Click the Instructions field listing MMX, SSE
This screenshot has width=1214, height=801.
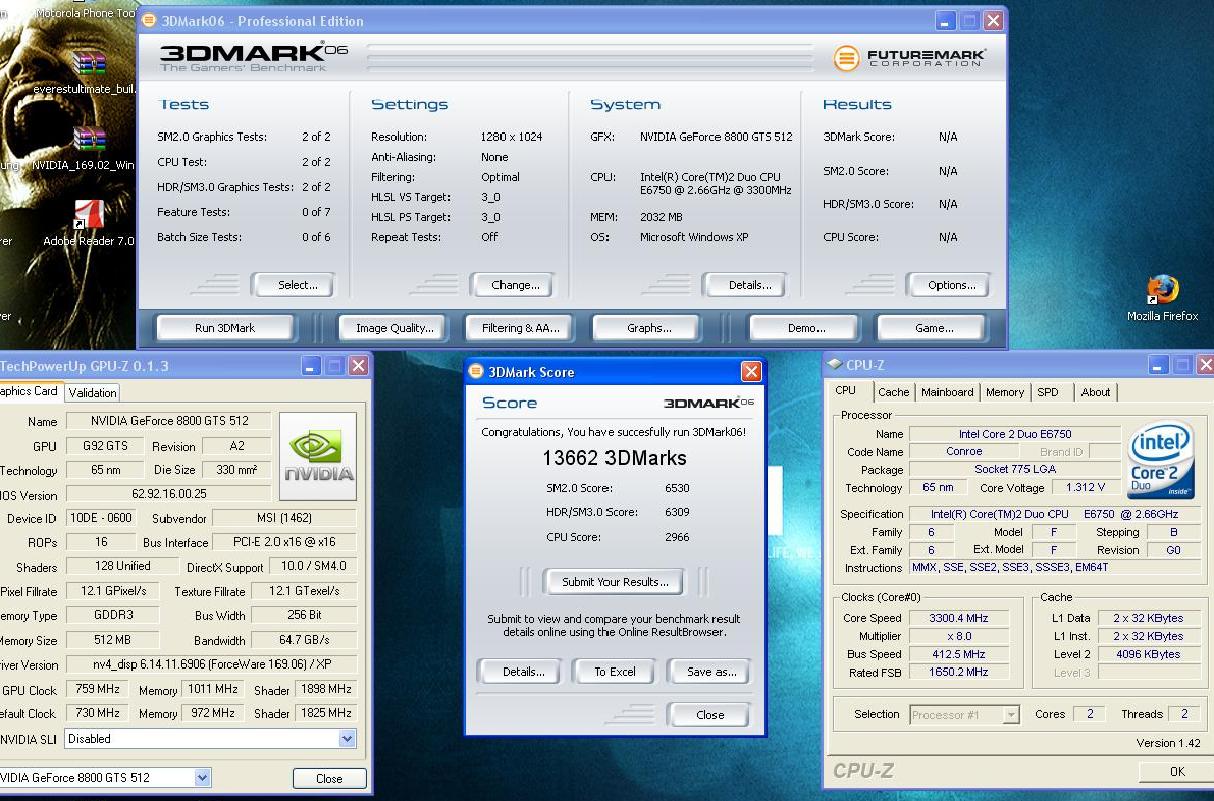click(x=1055, y=567)
